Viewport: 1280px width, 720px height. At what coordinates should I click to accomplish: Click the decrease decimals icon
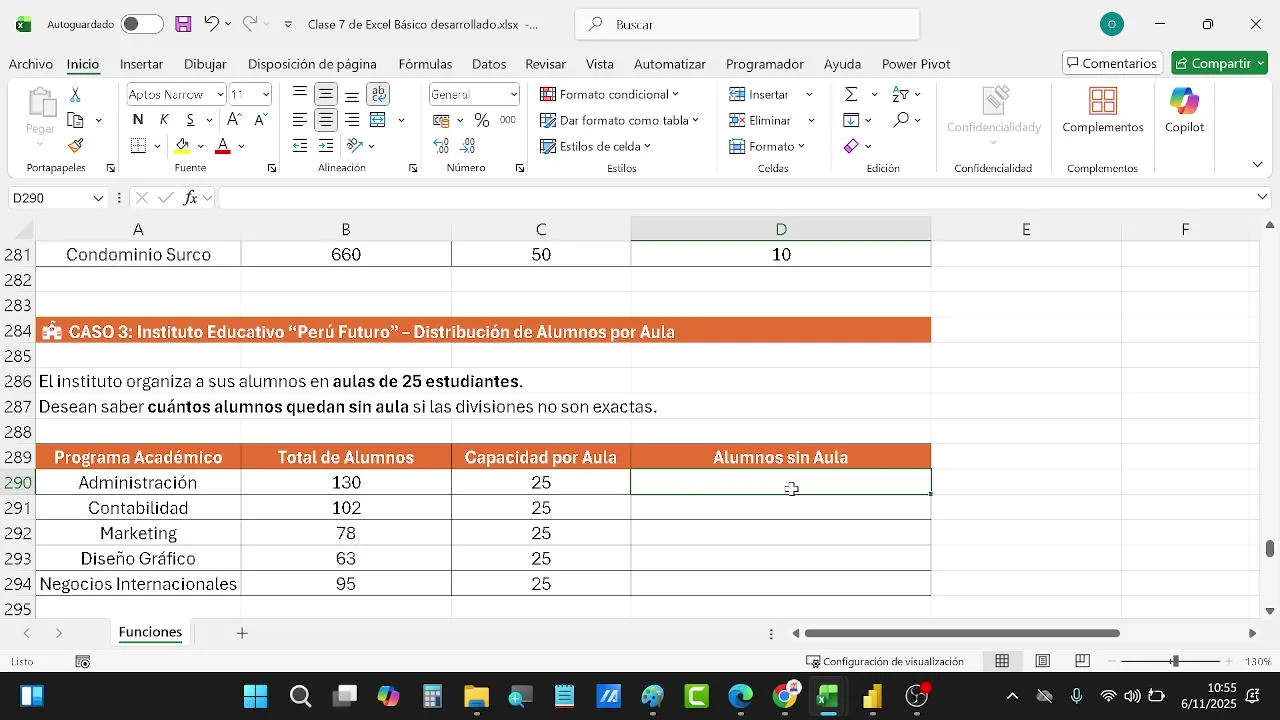[468, 146]
